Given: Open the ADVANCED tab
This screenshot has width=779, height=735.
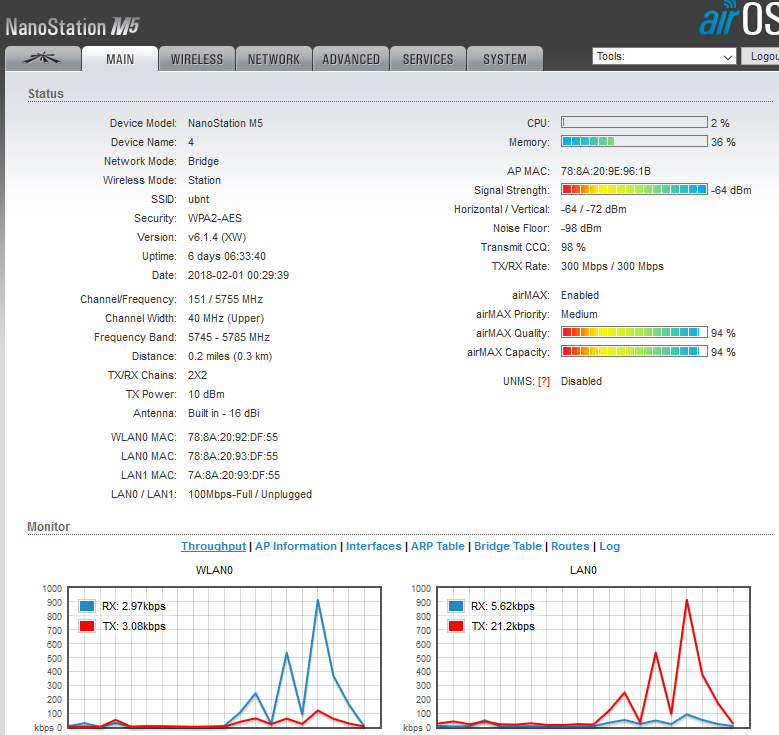Looking at the screenshot, I should coord(351,59).
